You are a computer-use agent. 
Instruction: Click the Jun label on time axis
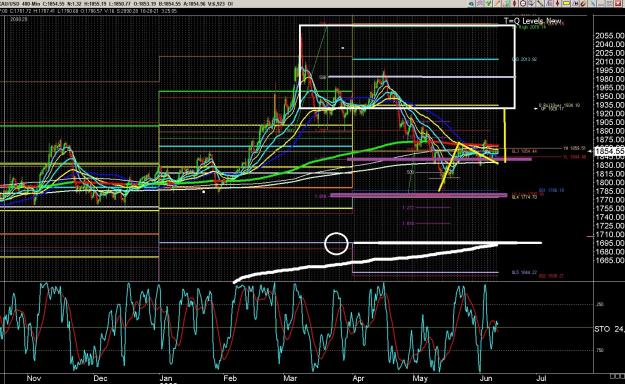pos(485,378)
